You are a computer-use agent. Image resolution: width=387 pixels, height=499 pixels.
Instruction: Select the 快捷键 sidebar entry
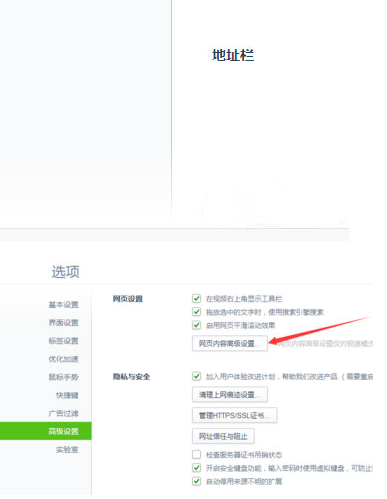(x=67, y=395)
